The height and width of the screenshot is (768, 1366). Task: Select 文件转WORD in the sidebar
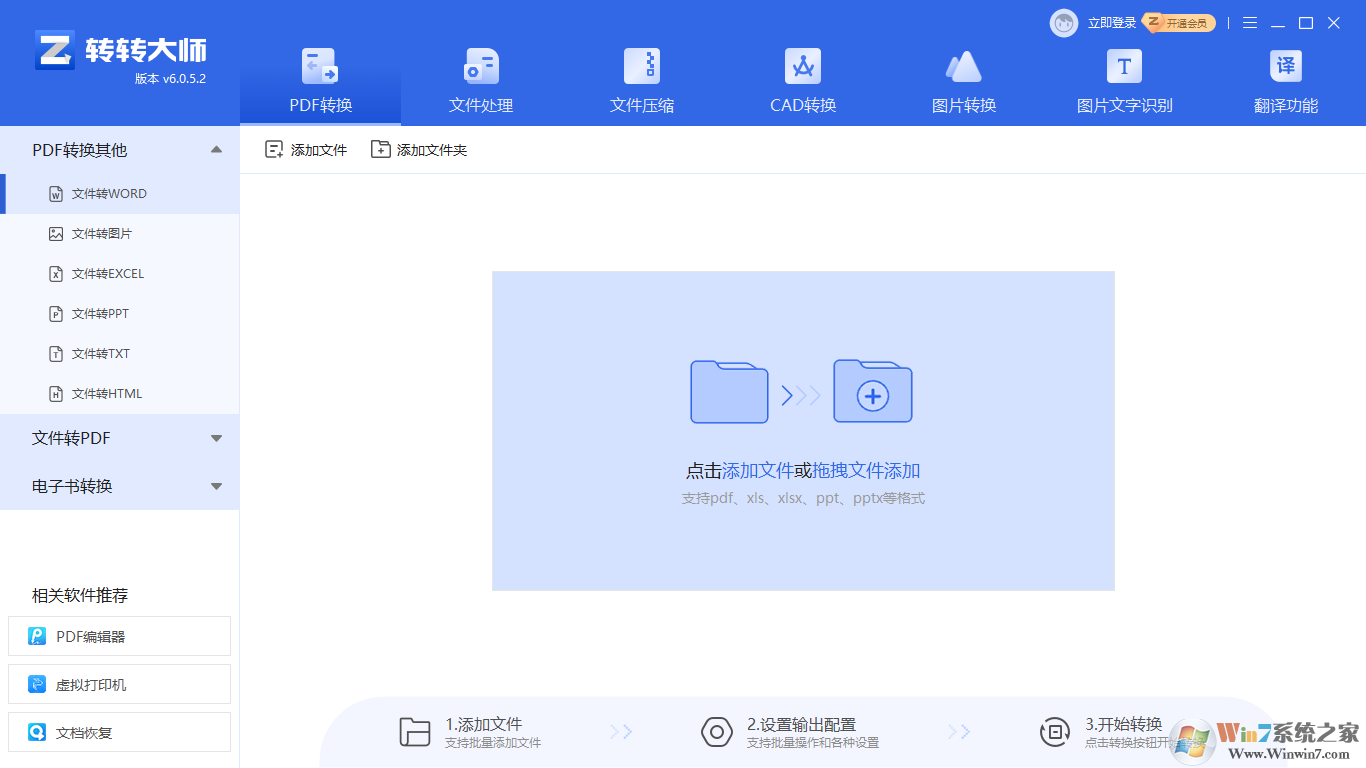pos(120,194)
